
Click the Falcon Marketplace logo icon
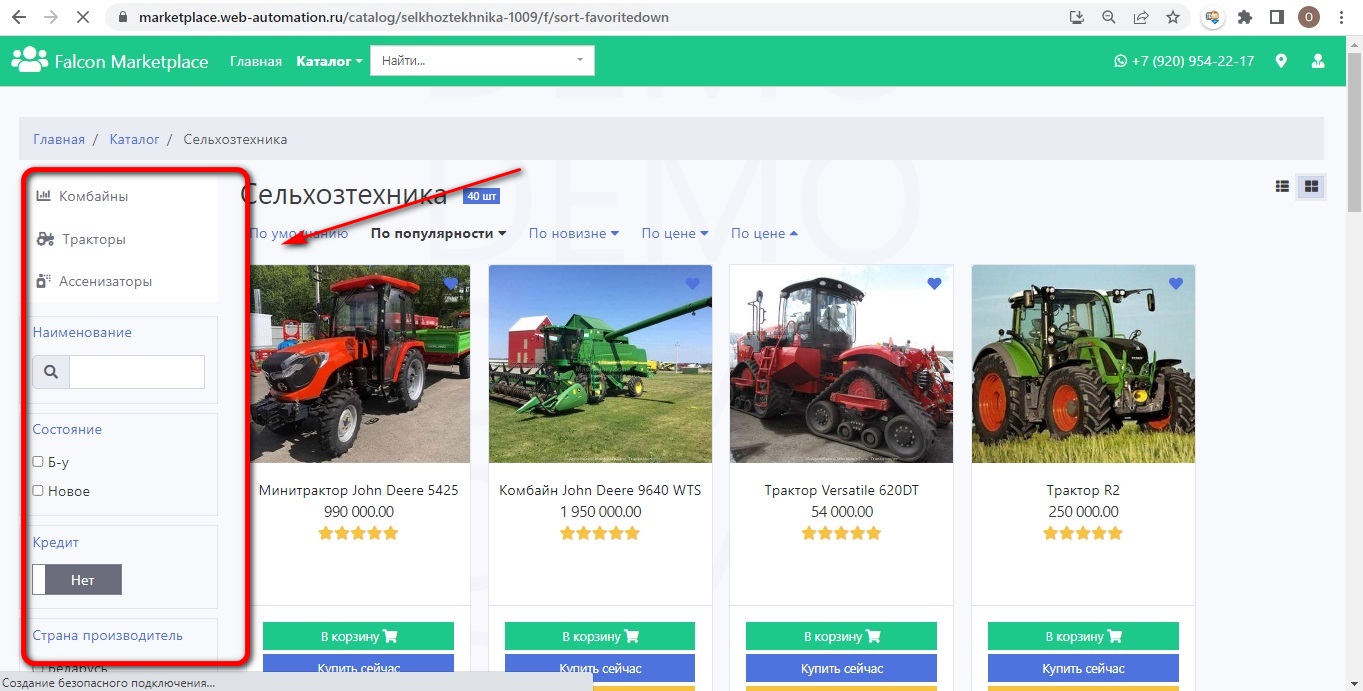(x=29, y=60)
